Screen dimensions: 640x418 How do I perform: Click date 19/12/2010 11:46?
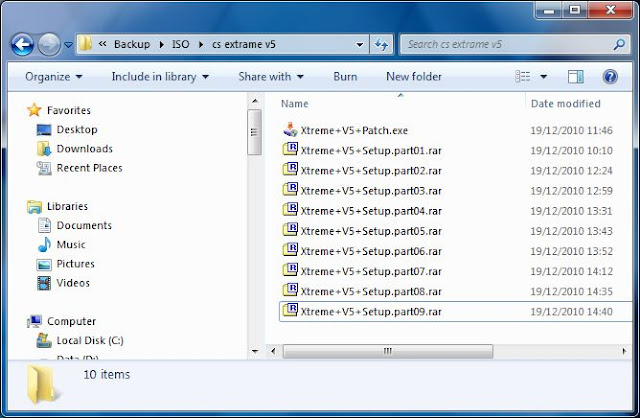571,131
